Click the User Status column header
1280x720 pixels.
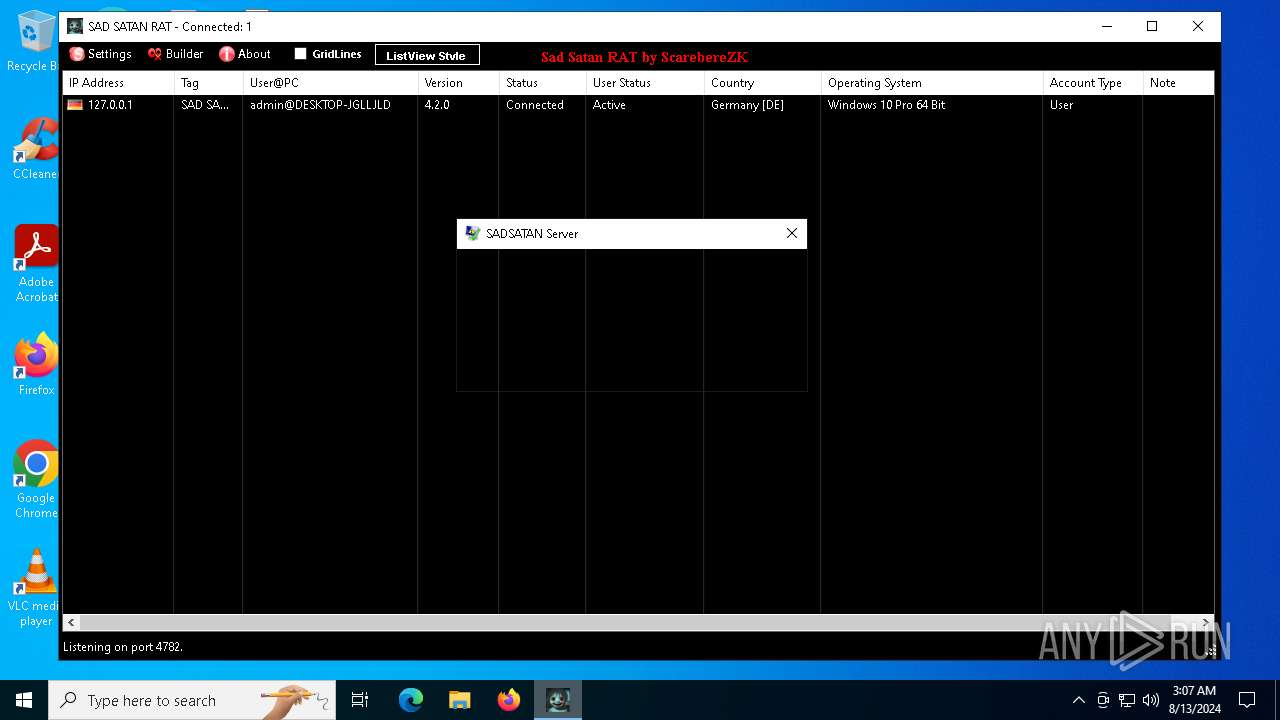[x=645, y=83]
